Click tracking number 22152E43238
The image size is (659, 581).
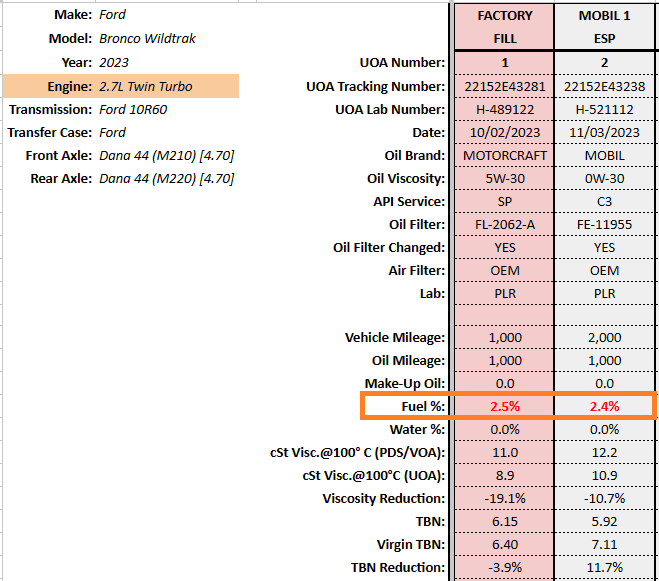[604, 87]
